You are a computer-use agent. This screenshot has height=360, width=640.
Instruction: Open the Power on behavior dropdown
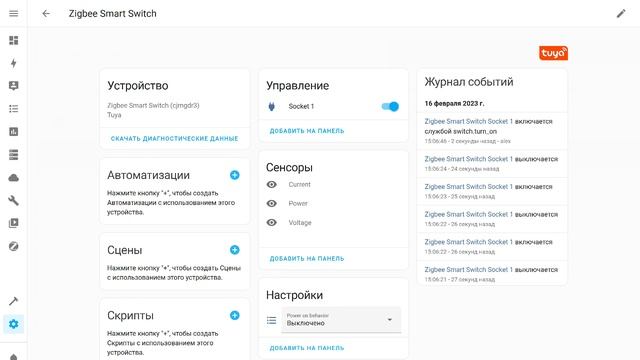pos(341,320)
